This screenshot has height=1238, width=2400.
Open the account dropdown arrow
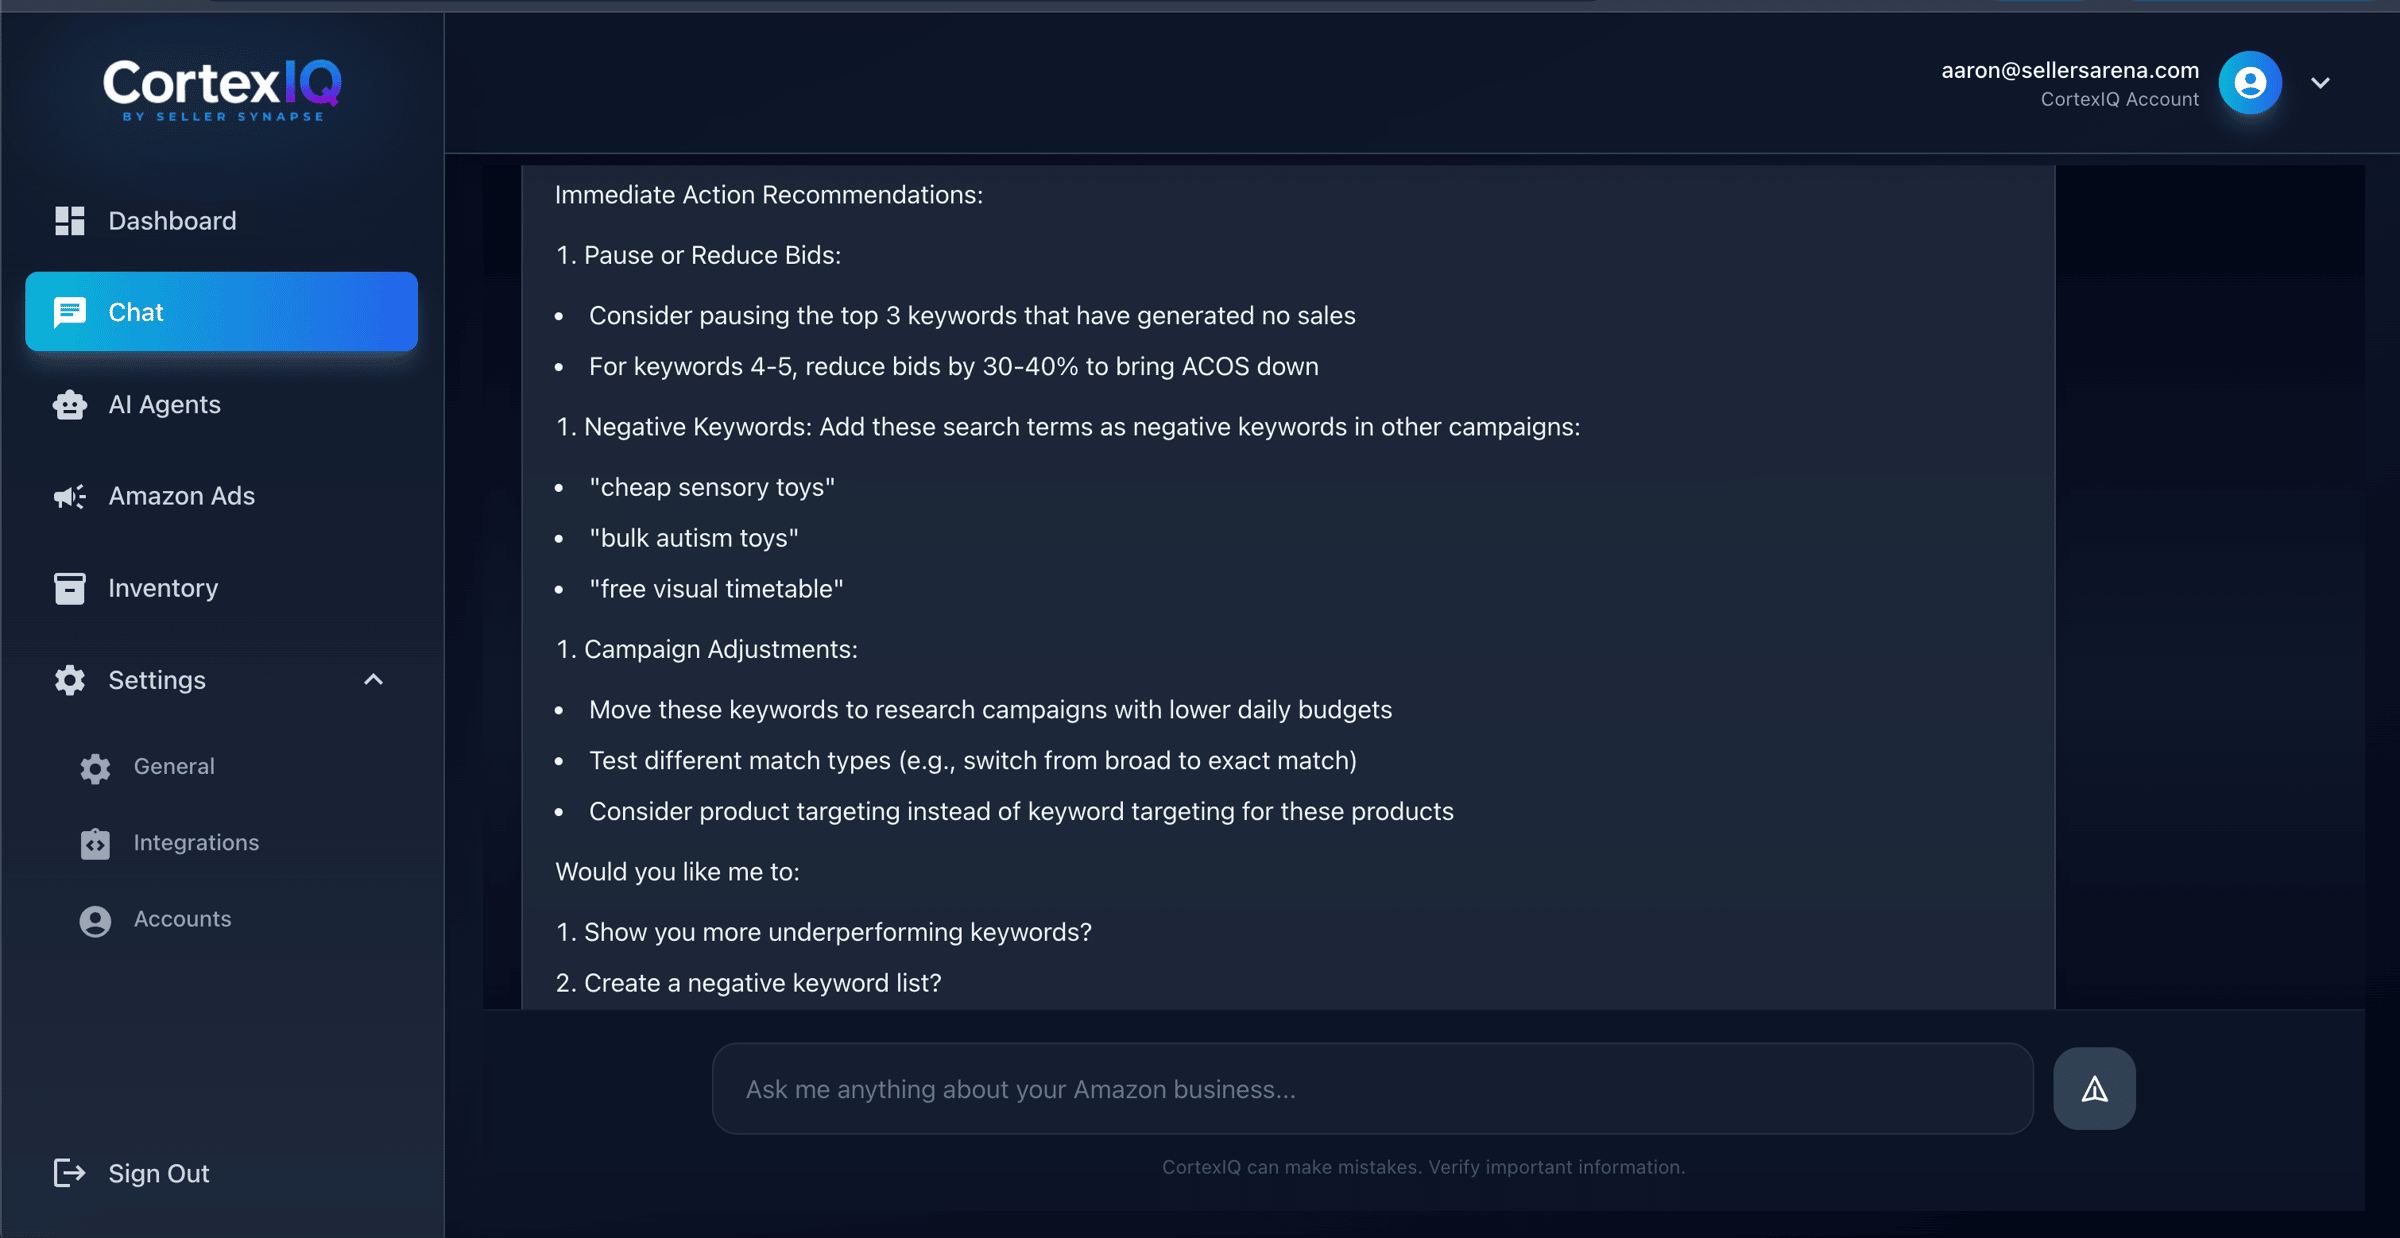tap(2321, 83)
